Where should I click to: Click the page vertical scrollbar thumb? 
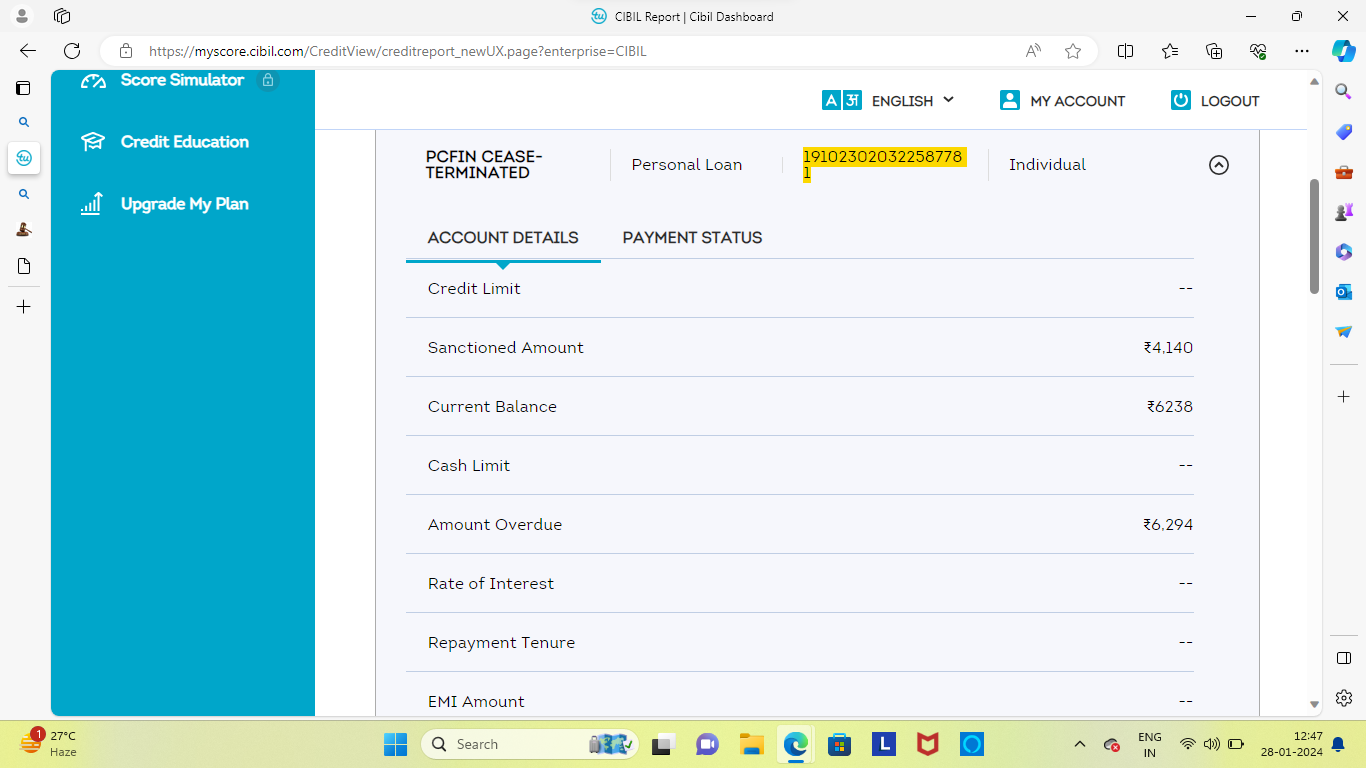(1315, 236)
